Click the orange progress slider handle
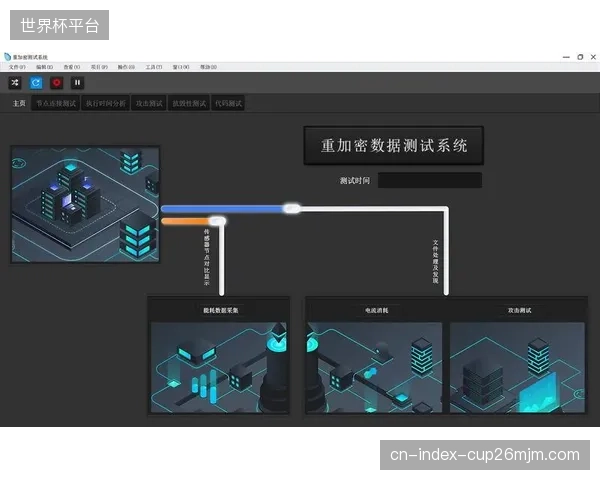600x480 pixels. coord(218,221)
